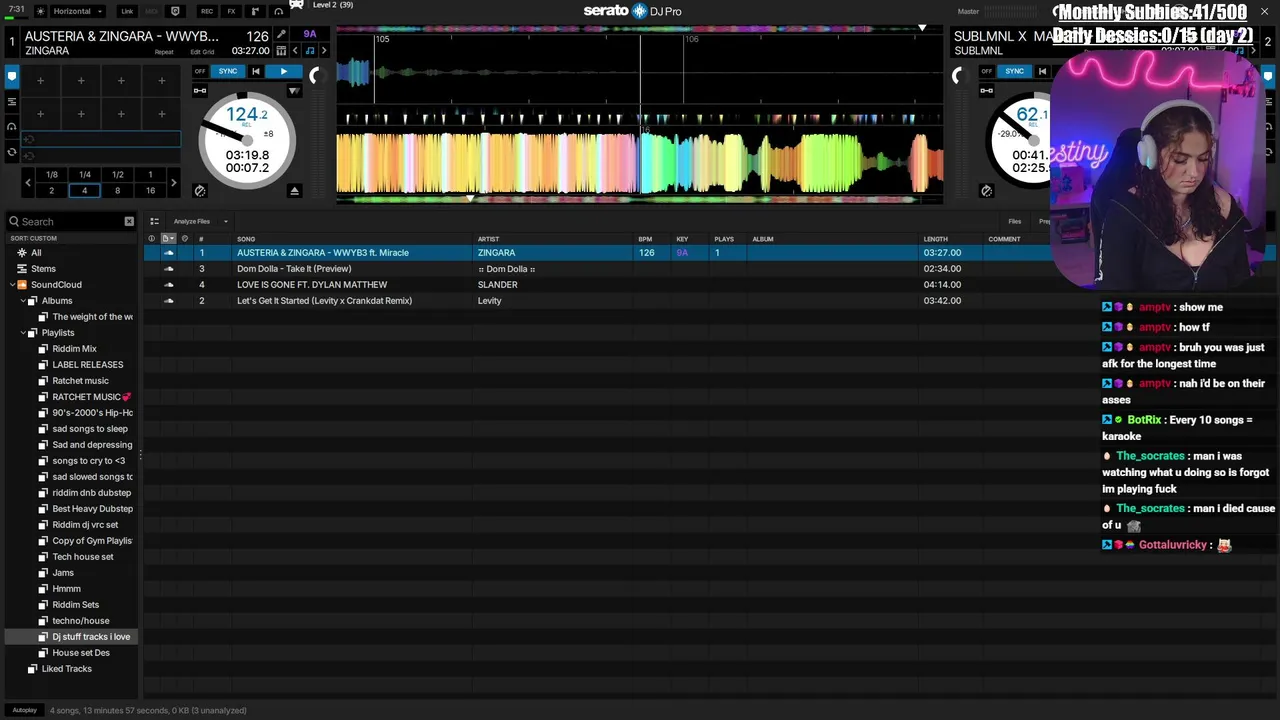Screen dimensions: 1280x720
Task: Set auto loop to 16 beats
Action: pyautogui.click(x=150, y=190)
